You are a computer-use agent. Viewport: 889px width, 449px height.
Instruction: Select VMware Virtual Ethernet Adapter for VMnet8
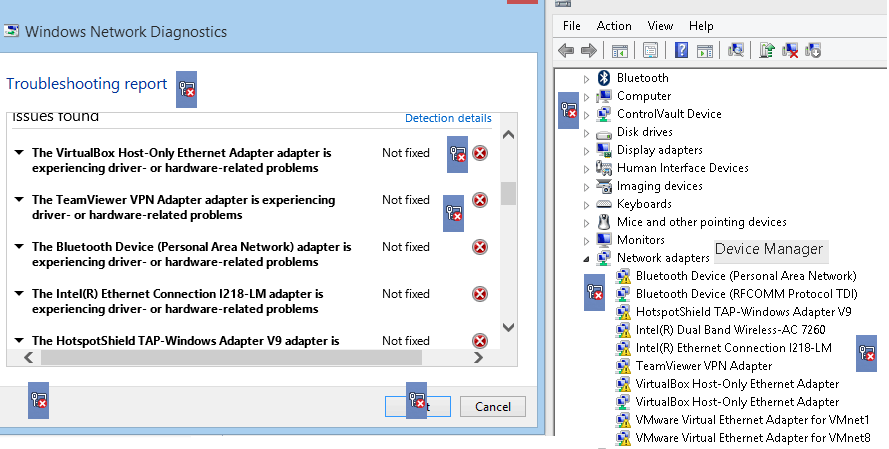[x=752, y=438]
